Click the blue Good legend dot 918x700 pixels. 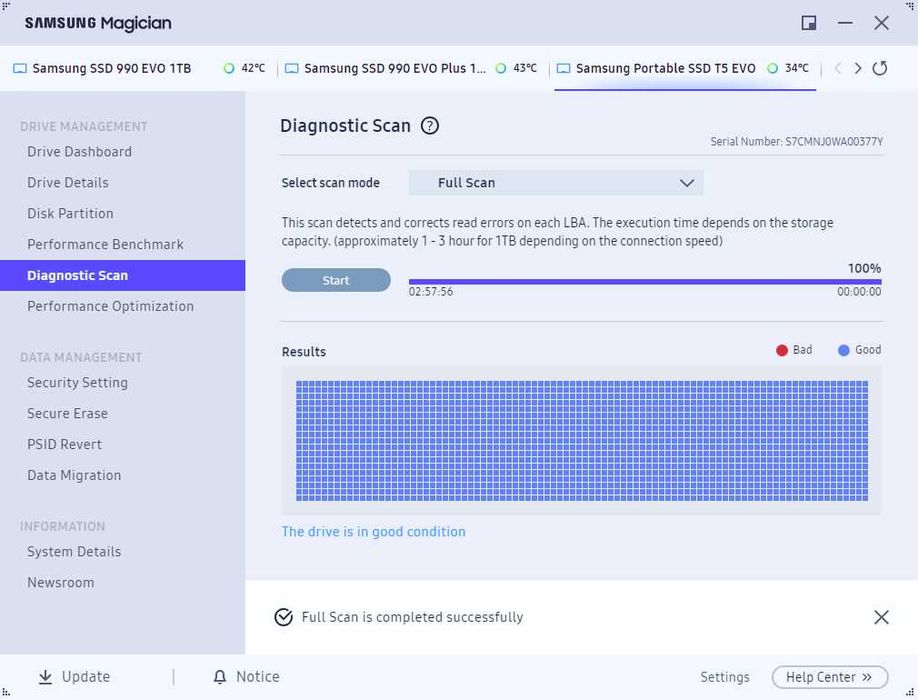point(844,350)
